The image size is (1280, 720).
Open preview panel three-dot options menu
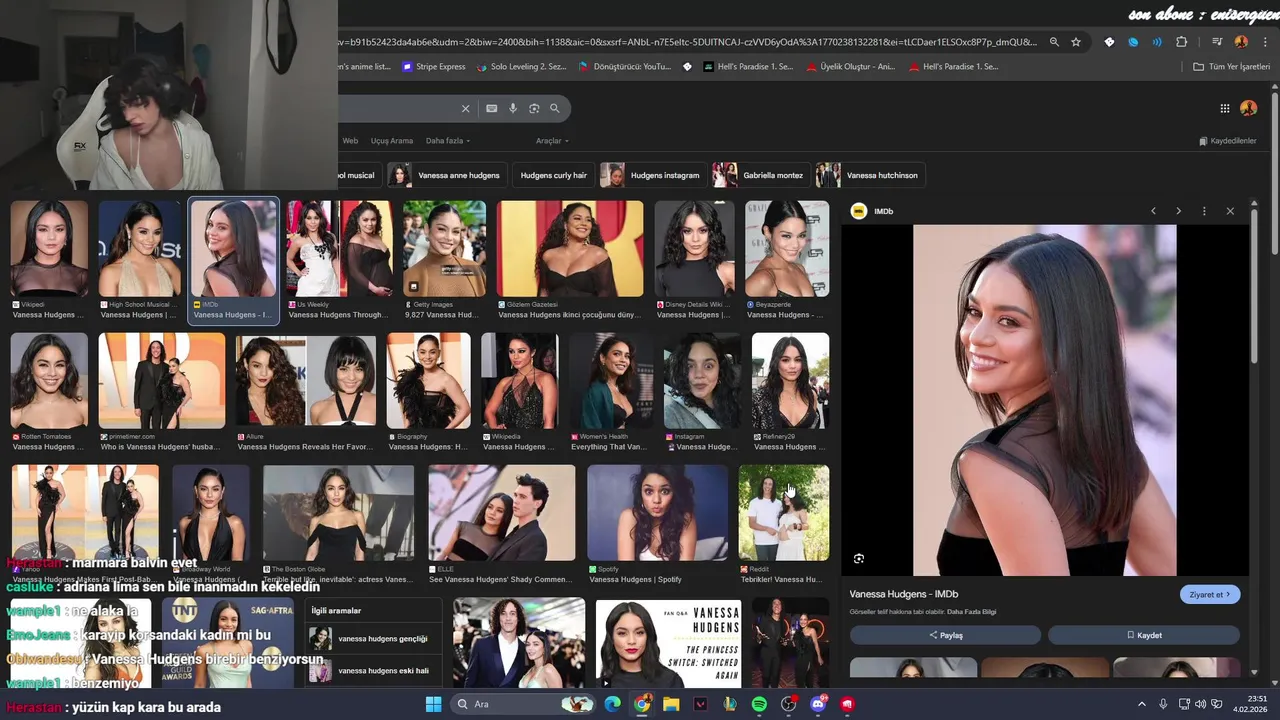(x=1204, y=211)
